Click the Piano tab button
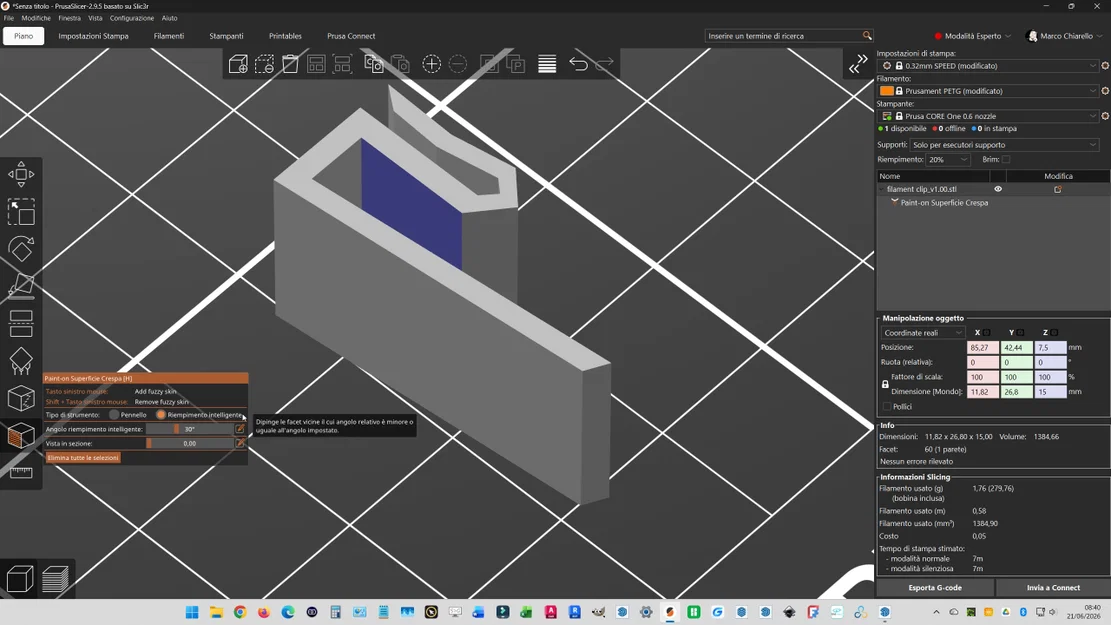The height and width of the screenshot is (625, 1111). pos(23,35)
